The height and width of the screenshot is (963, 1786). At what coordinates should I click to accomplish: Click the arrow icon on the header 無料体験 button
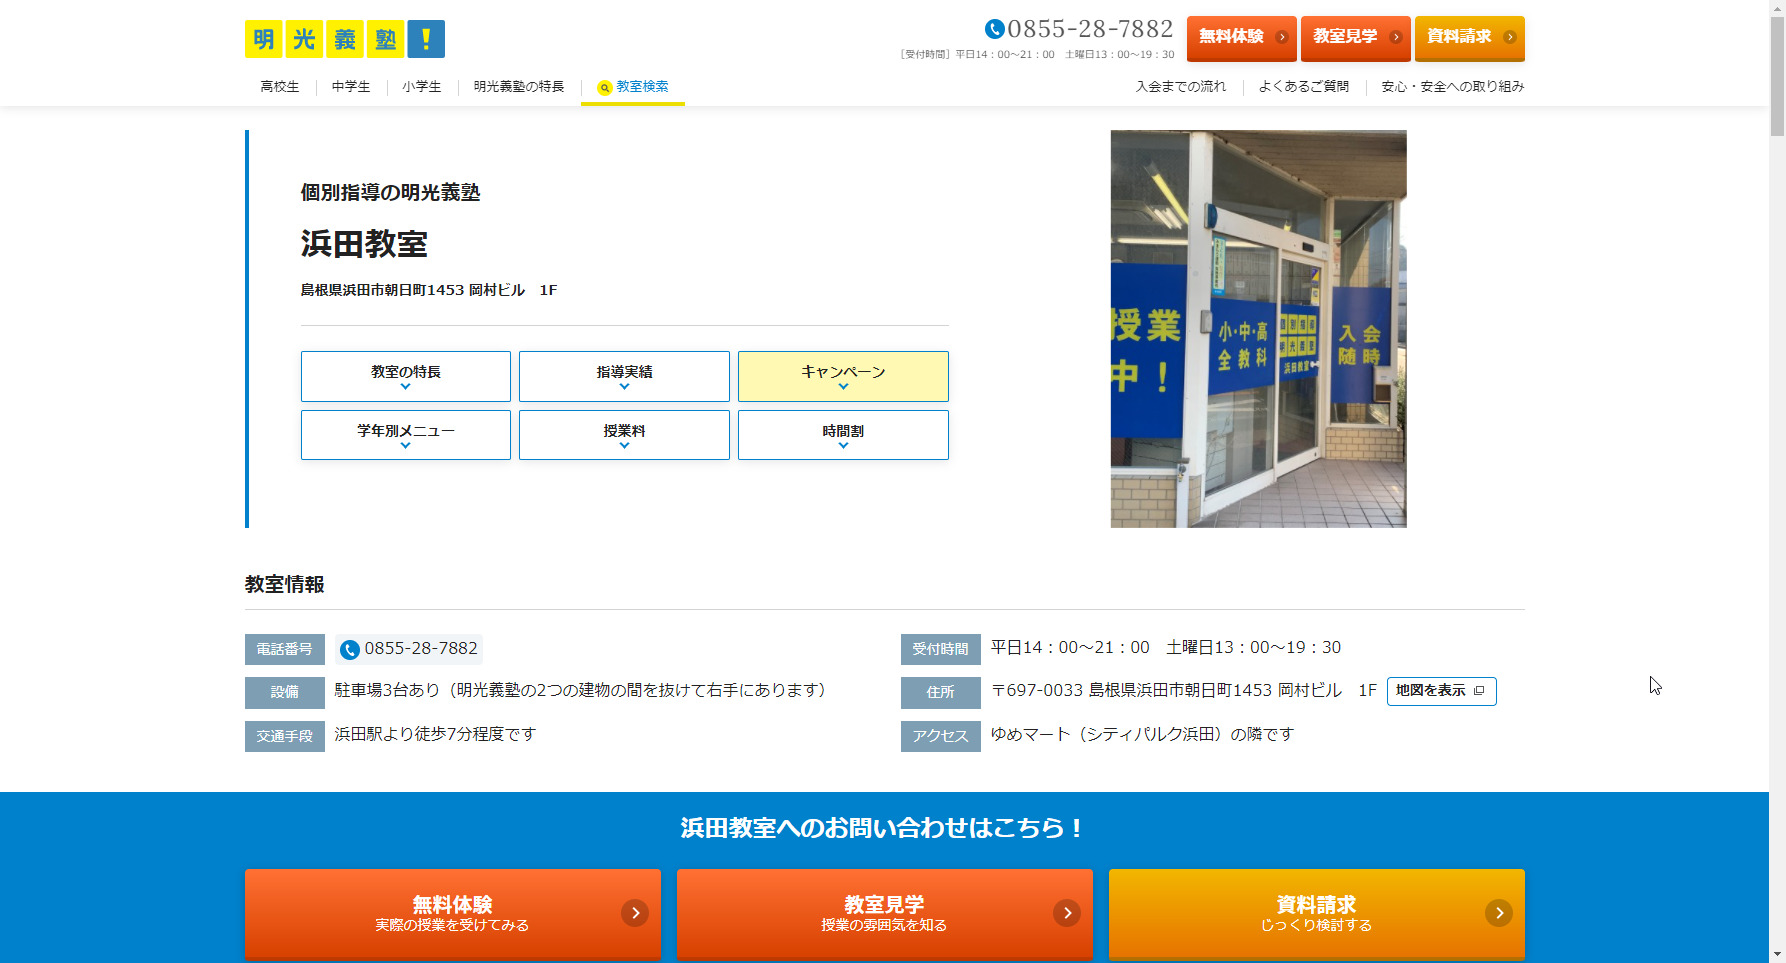1282,37
